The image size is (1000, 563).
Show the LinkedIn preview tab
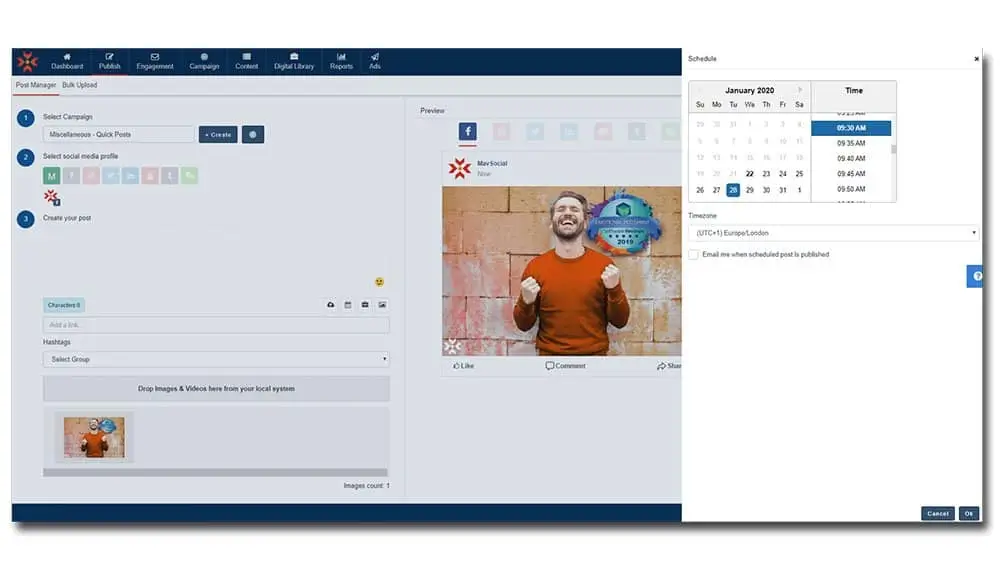[x=569, y=131]
